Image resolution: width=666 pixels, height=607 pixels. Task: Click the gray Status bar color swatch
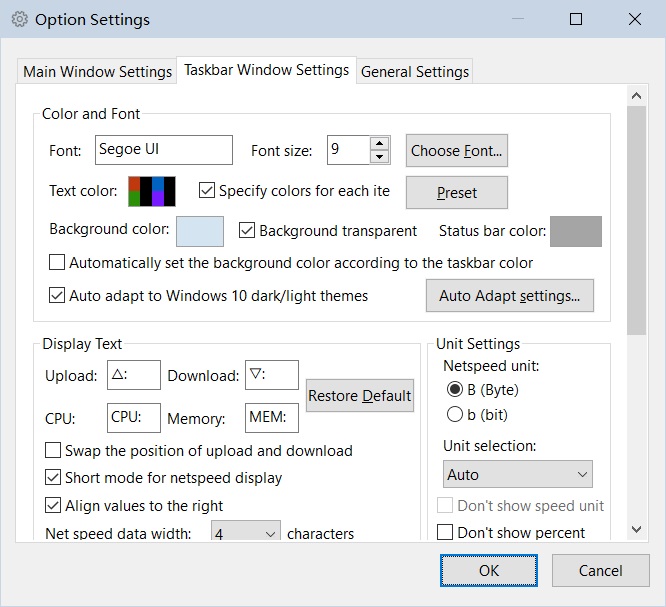coord(576,231)
